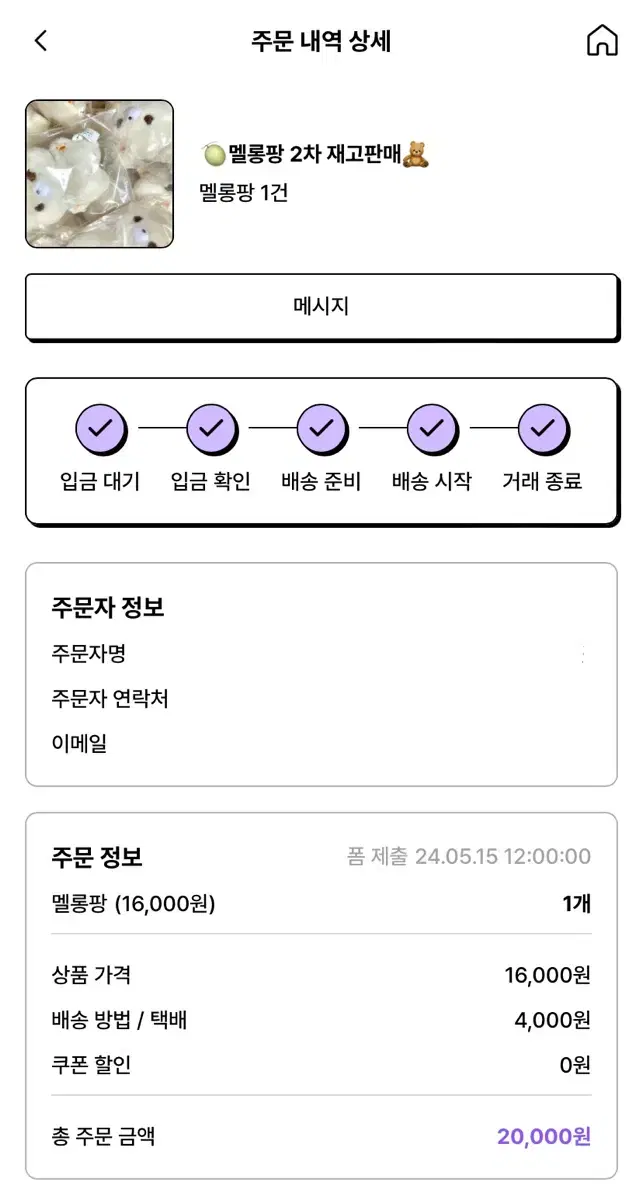
Task: Open the 멜롱팡 2차 재고판매 product title
Action: coord(316,155)
